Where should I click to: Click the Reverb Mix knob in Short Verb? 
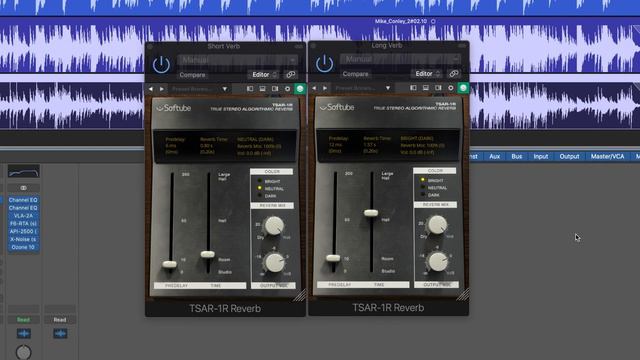pos(274,225)
